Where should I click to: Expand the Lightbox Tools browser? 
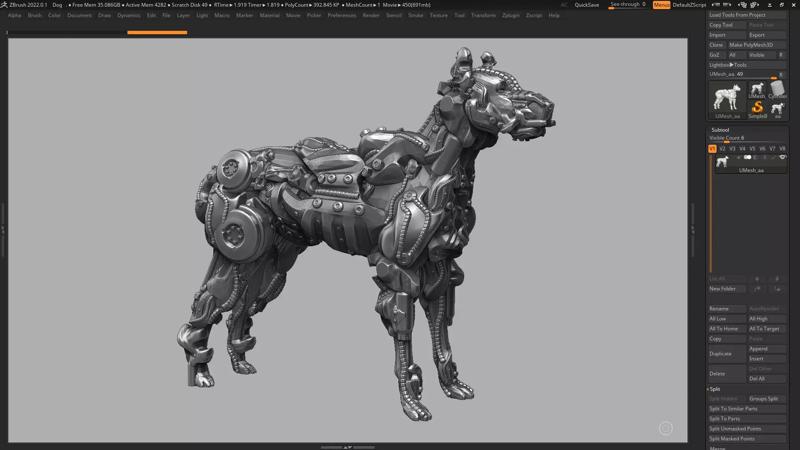[x=728, y=65]
